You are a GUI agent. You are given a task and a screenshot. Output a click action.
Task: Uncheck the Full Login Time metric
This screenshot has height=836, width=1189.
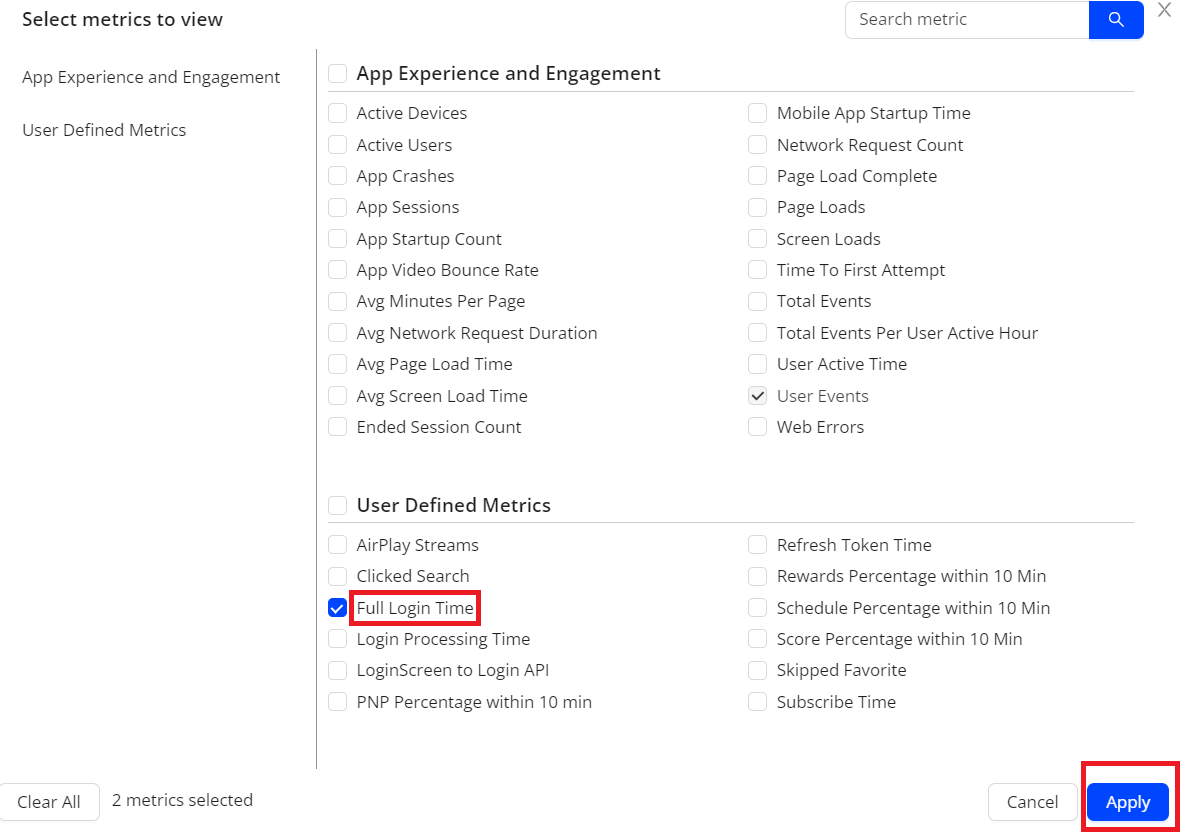(337, 608)
